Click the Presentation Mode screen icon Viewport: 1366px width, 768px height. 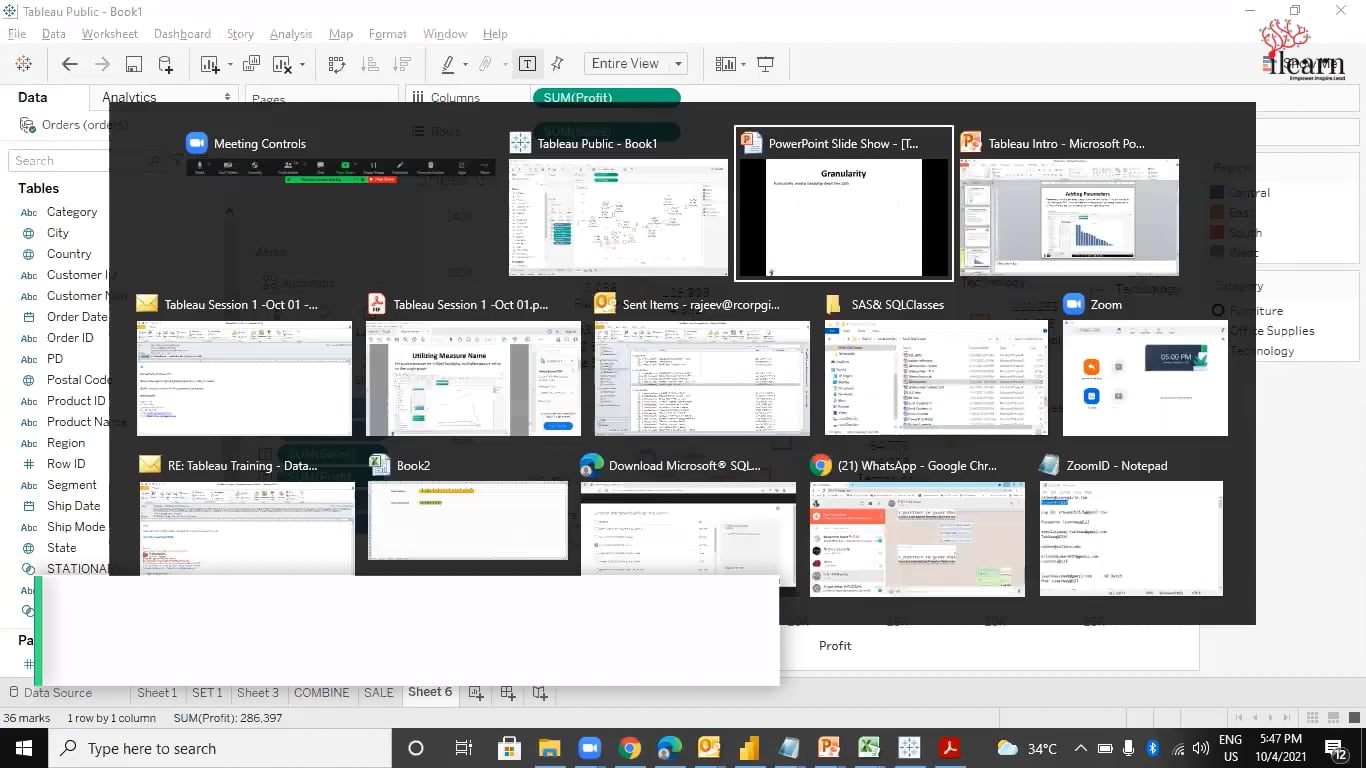(766, 64)
